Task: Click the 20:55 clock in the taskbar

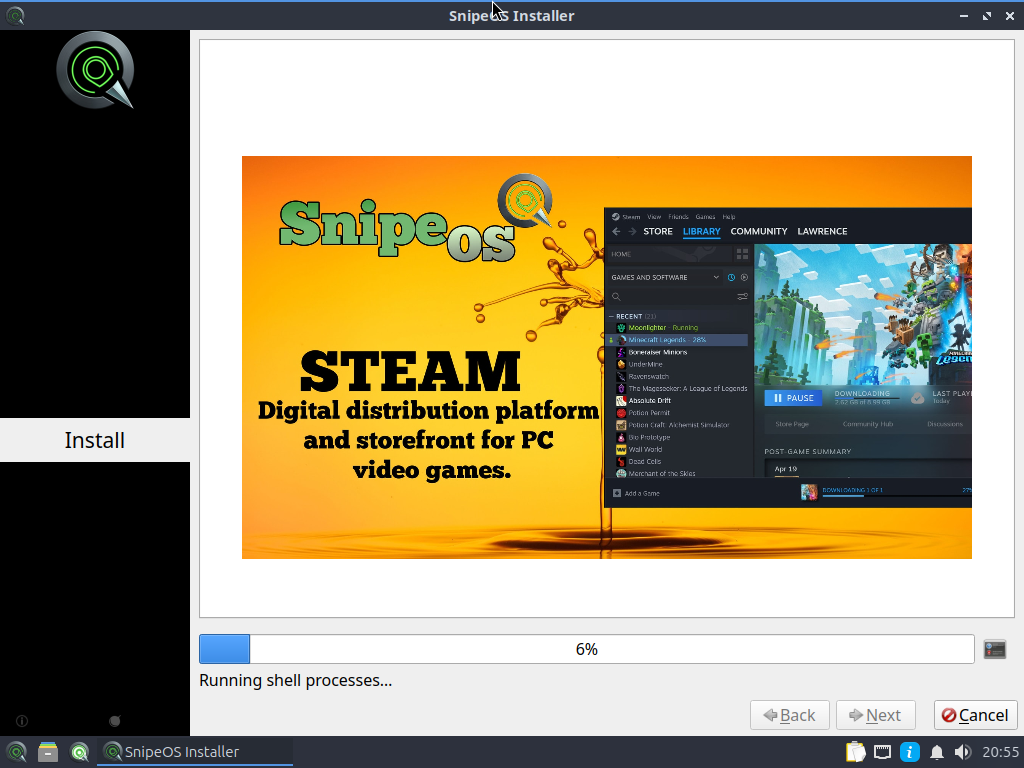Action: coord(1000,752)
